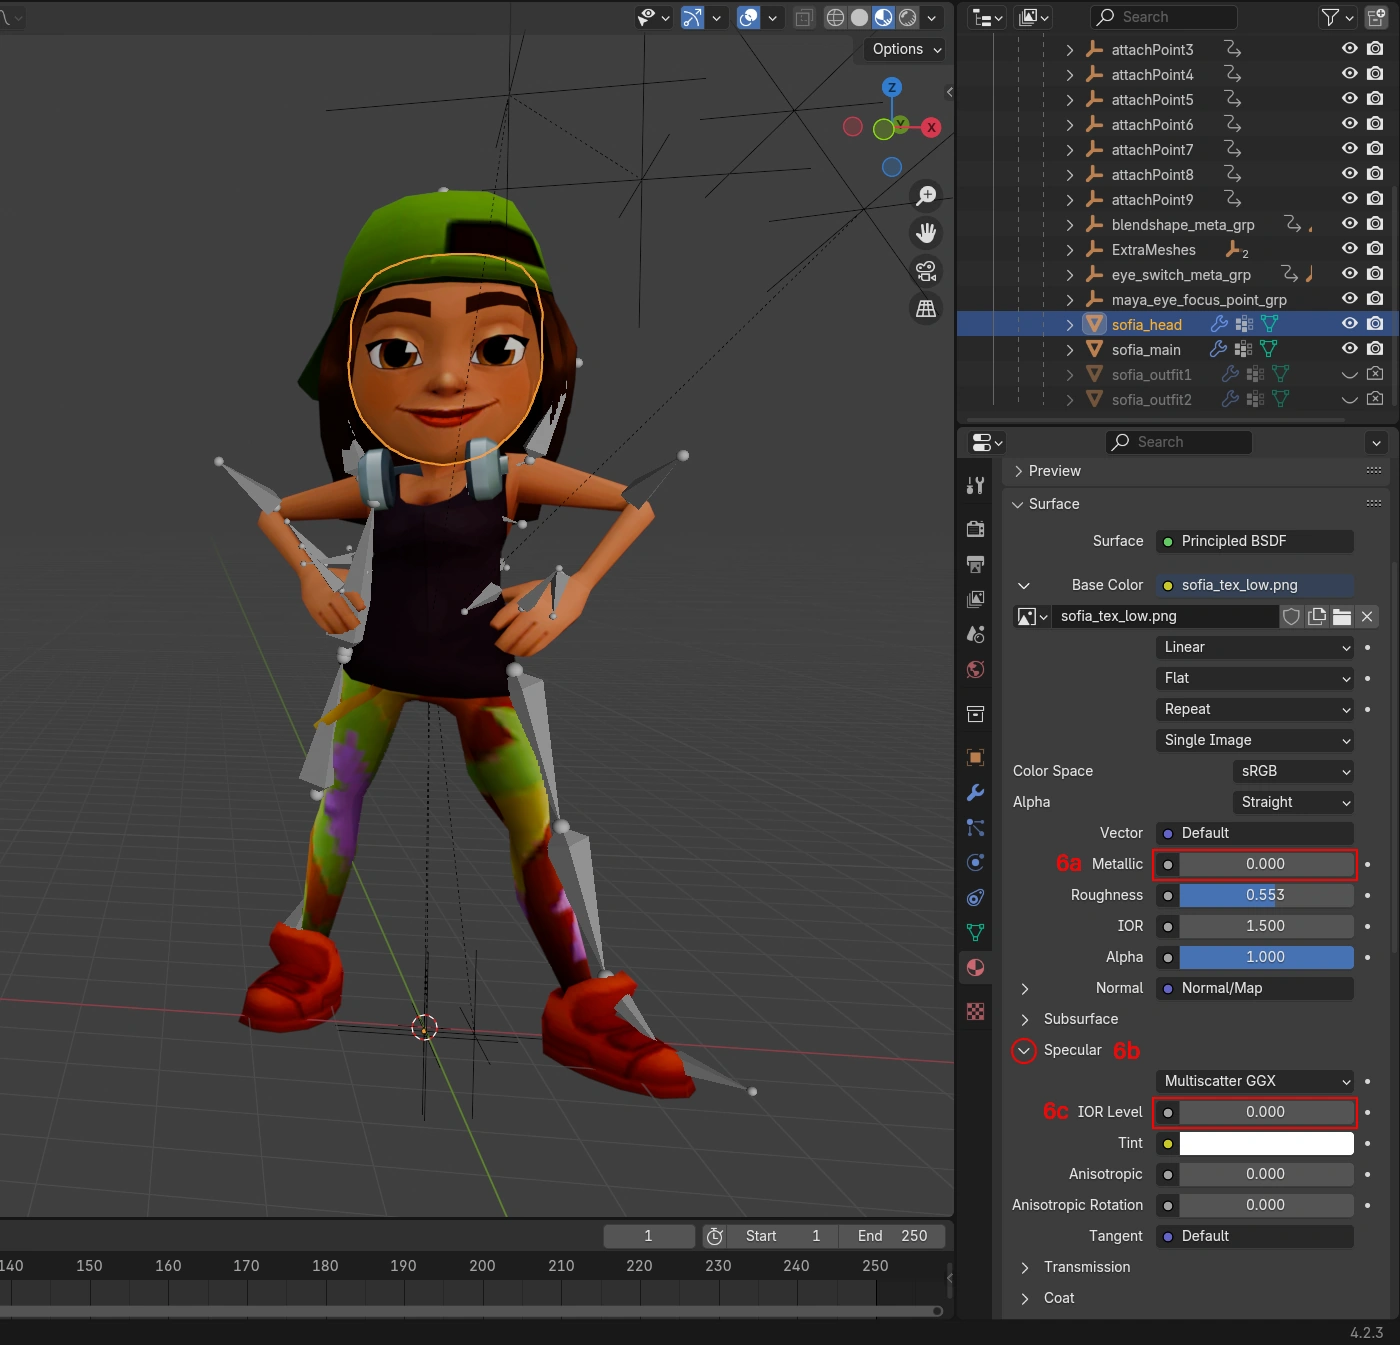Hide attachPoint3 using its eye icon
This screenshot has height=1345, width=1400.
[x=1349, y=49]
